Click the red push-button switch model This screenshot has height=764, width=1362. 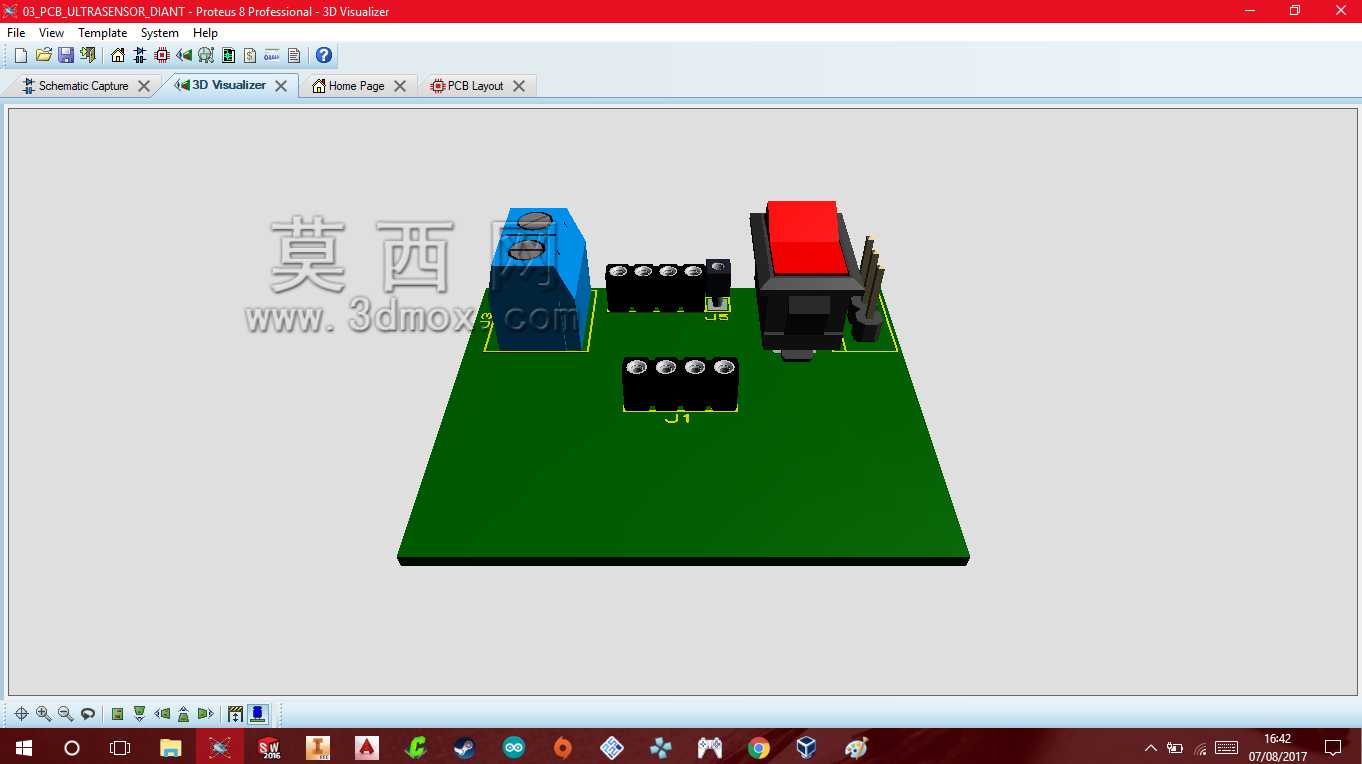806,280
